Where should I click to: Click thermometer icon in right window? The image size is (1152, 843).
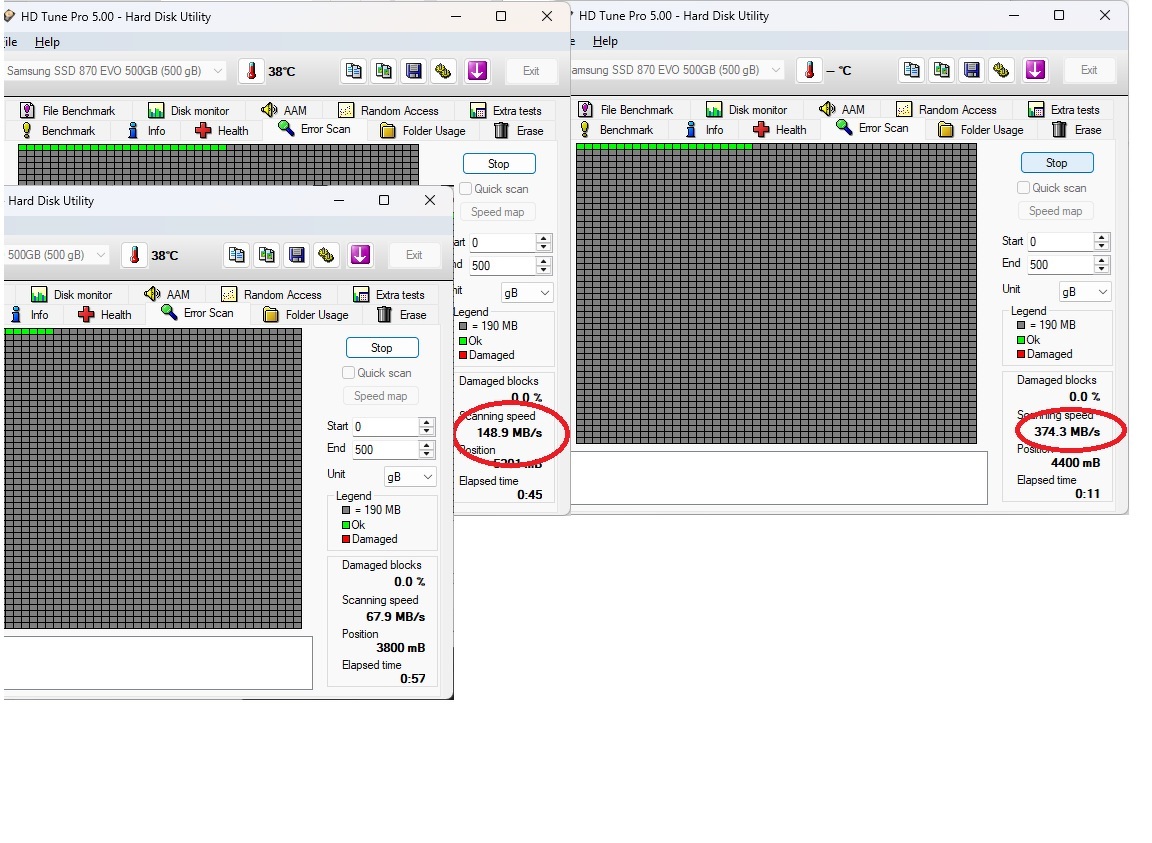[810, 70]
